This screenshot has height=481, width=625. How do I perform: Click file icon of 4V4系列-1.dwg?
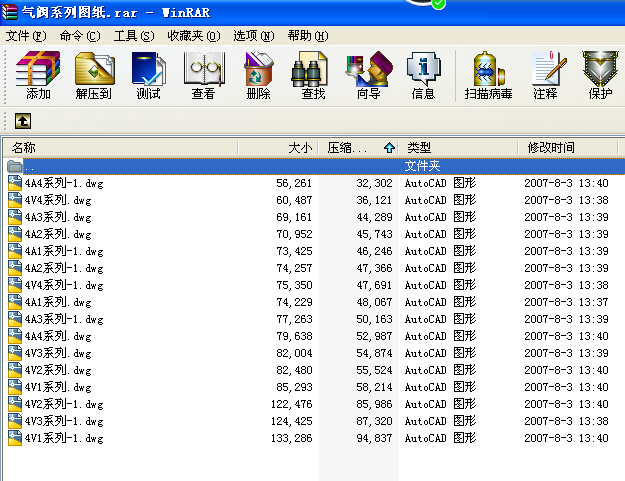[x=15, y=285]
